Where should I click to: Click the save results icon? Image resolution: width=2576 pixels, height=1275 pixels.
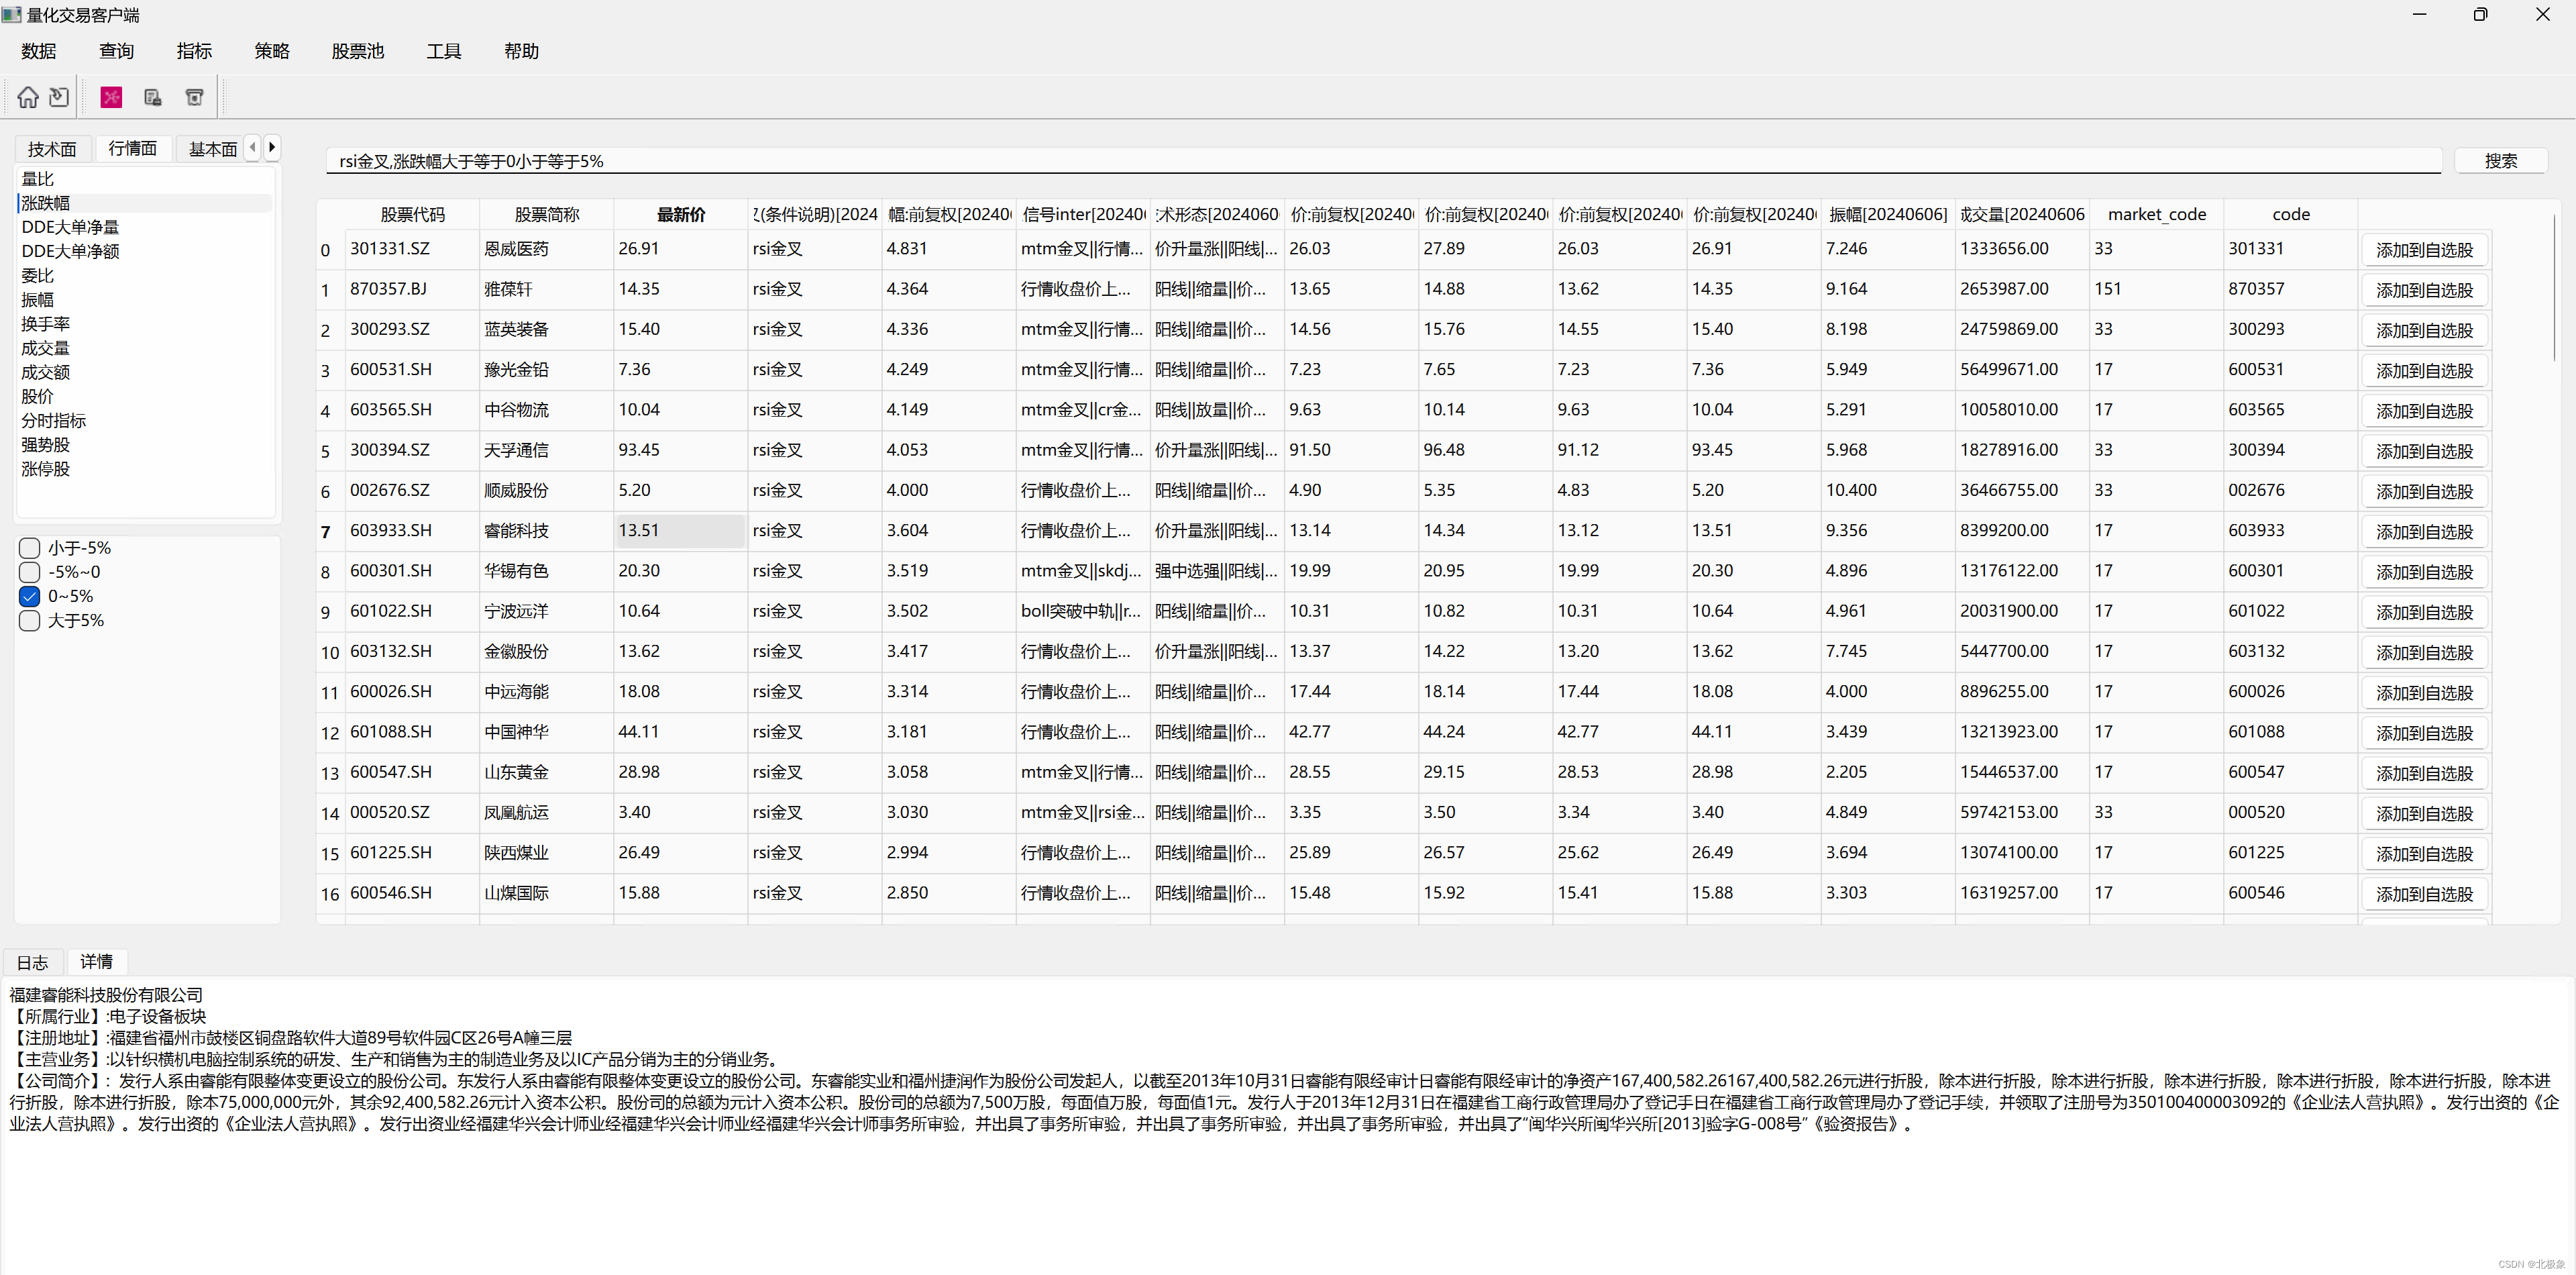coord(152,97)
